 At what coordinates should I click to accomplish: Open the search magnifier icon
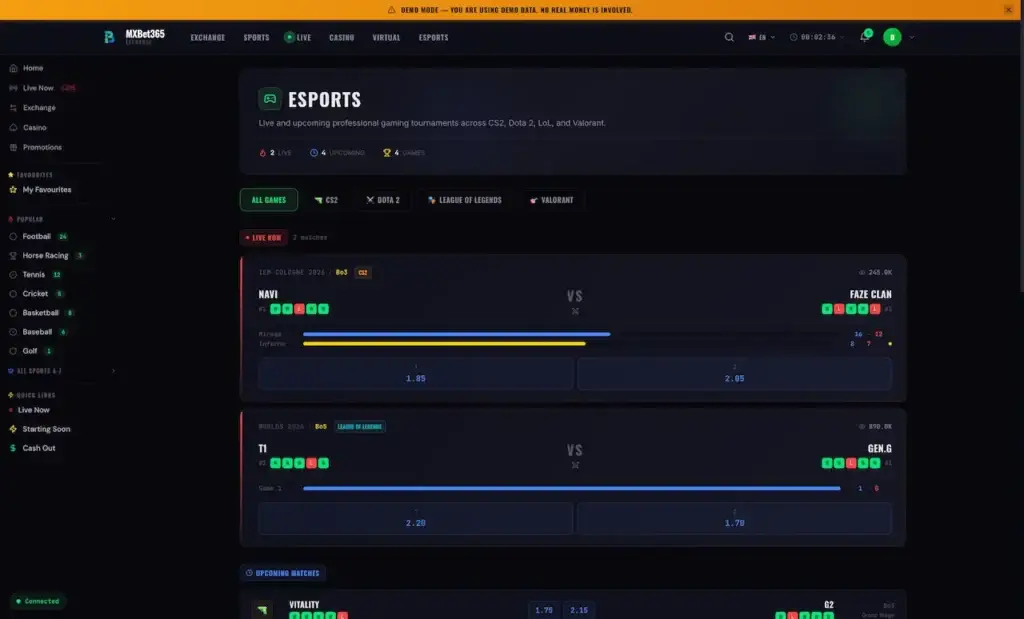(x=729, y=37)
